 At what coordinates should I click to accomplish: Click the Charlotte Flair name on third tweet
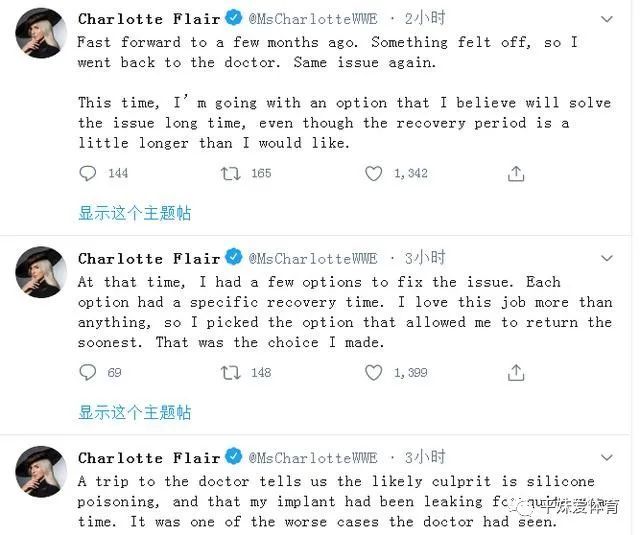tap(149, 457)
